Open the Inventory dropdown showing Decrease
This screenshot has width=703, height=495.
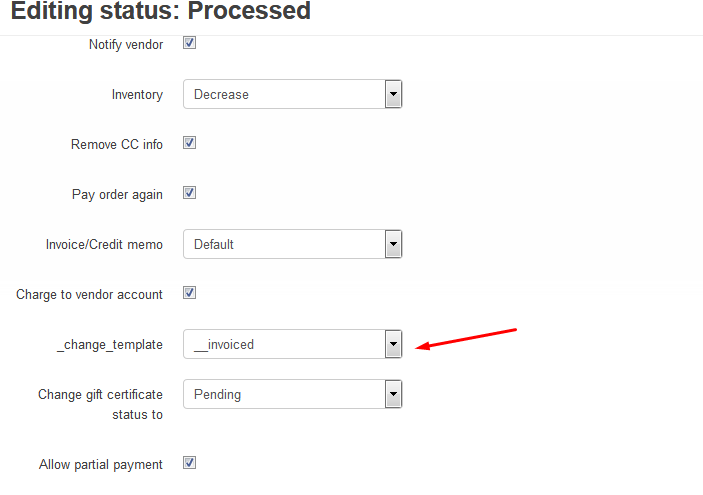292,94
